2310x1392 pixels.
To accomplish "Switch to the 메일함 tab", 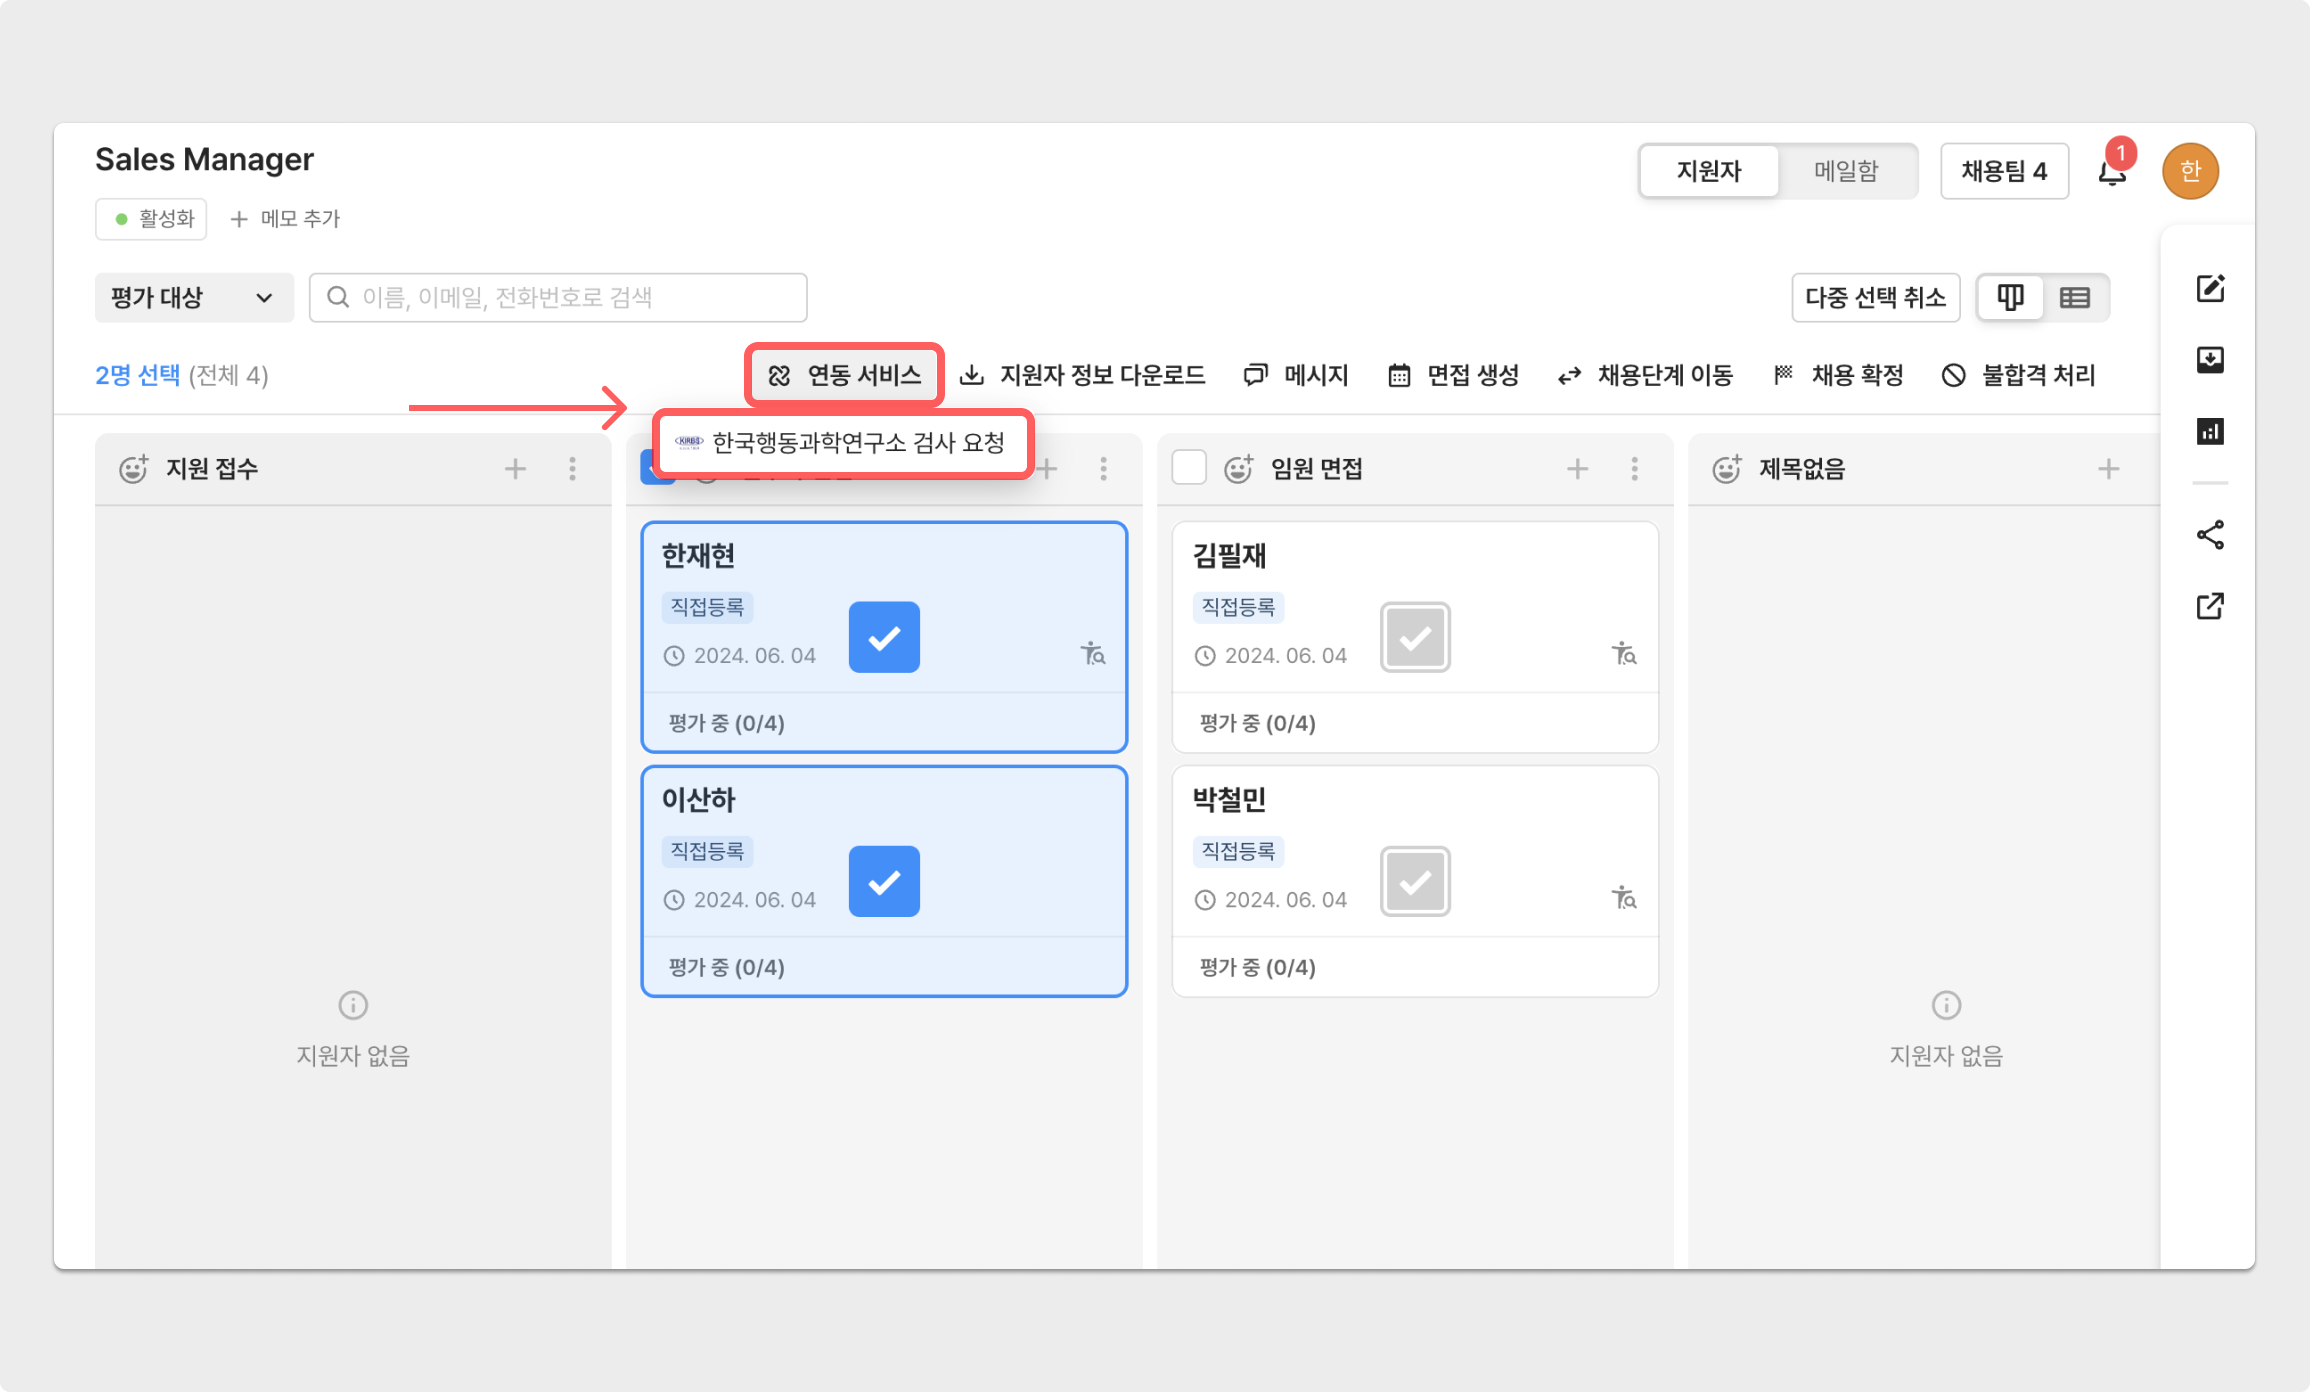I will [1846, 171].
